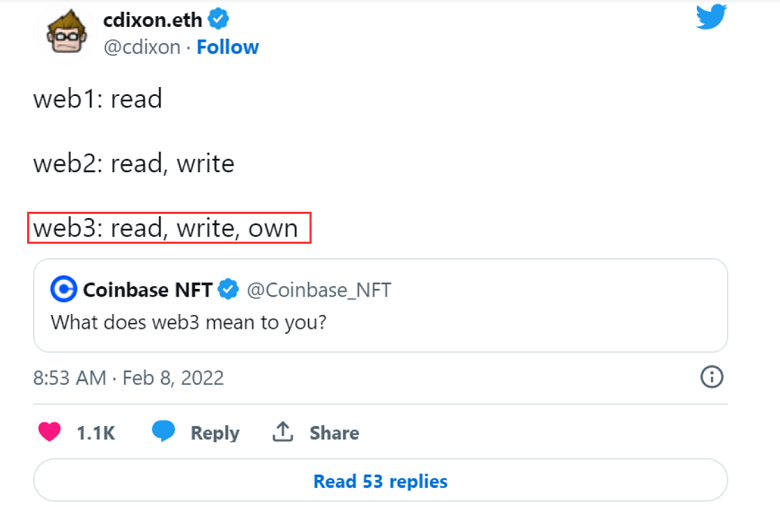Screen dimensions: 780x507
Task: Click the 1.1K likes count
Action: click(x=96, y=433)
